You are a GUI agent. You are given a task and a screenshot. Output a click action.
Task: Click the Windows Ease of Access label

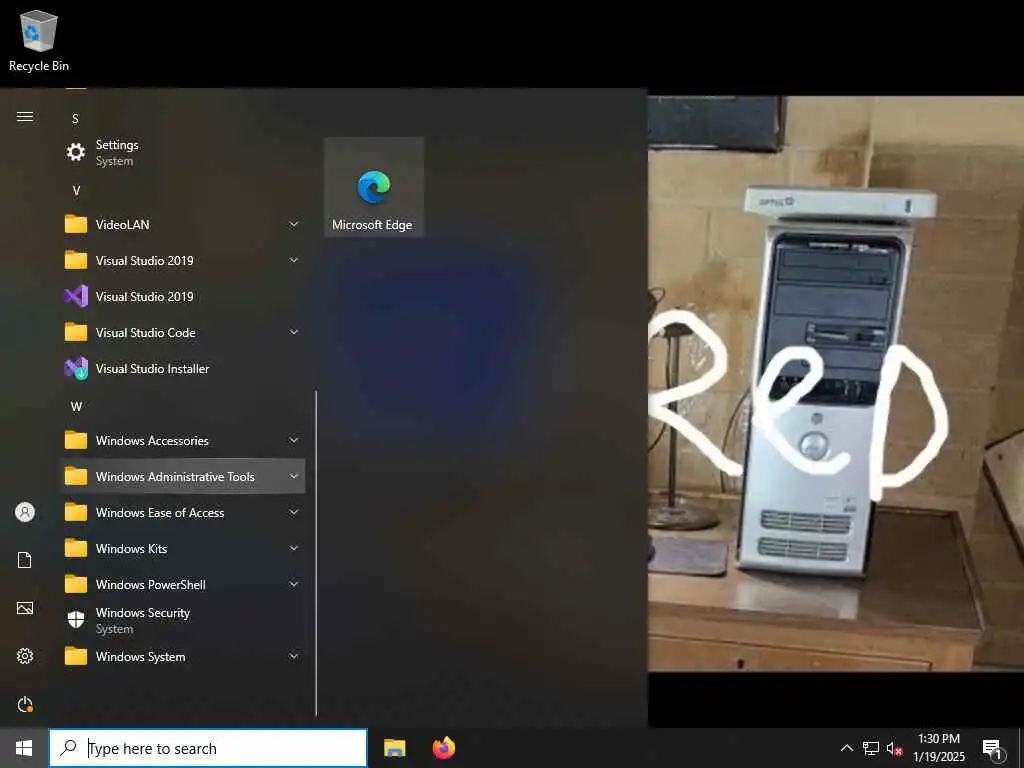point(160,513)
